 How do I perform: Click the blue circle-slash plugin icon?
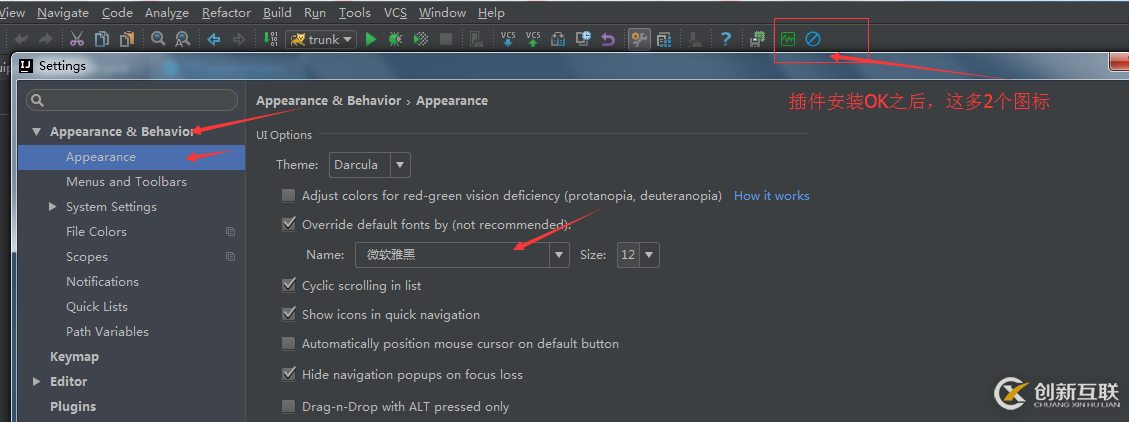[x=813, y=39]
